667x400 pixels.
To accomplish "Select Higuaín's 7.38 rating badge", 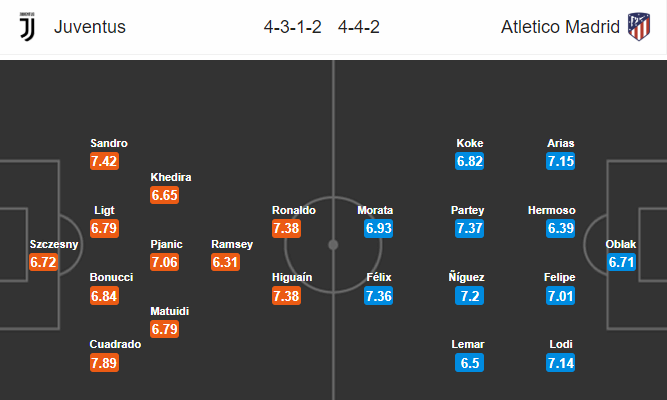I will tap(286, 295).
